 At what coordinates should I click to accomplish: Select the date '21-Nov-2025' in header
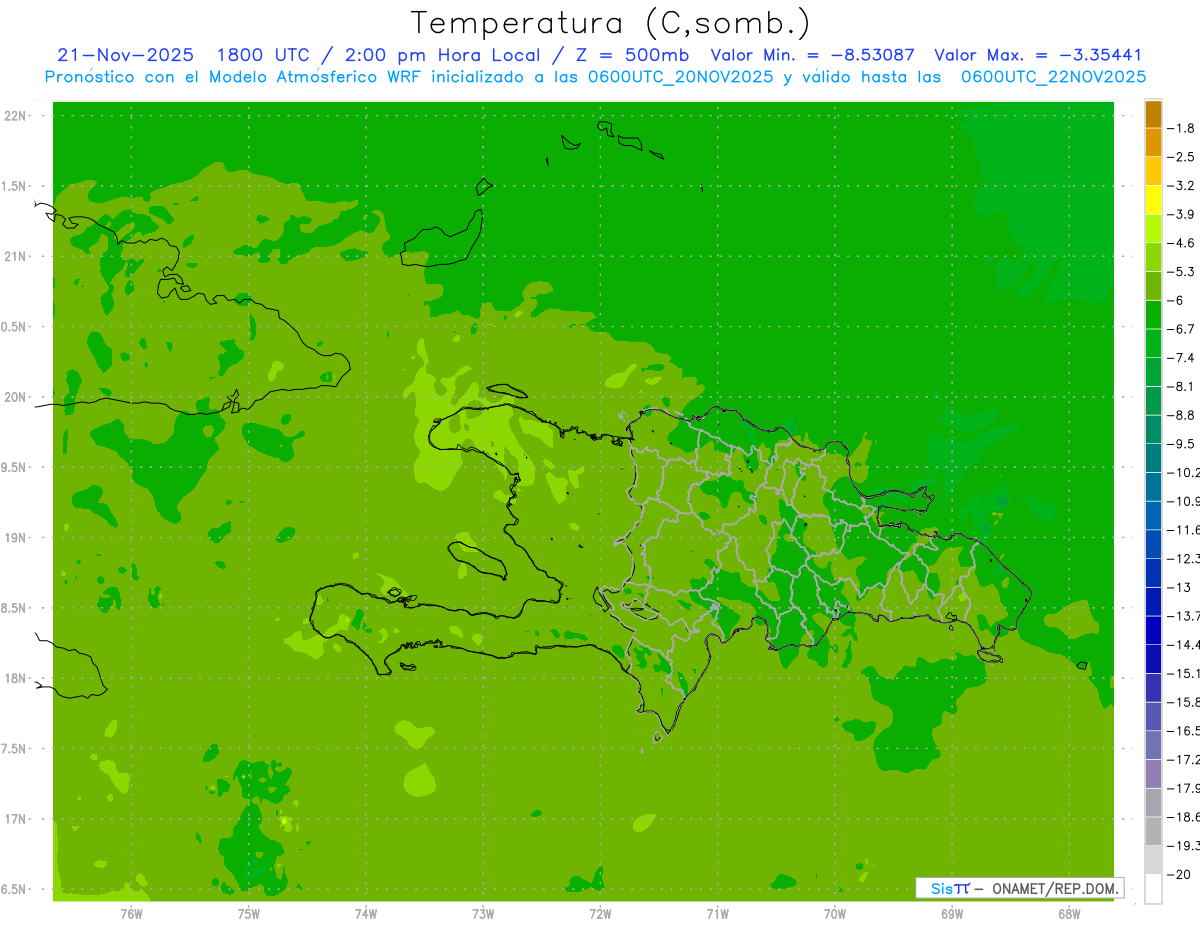pos(125,55)
